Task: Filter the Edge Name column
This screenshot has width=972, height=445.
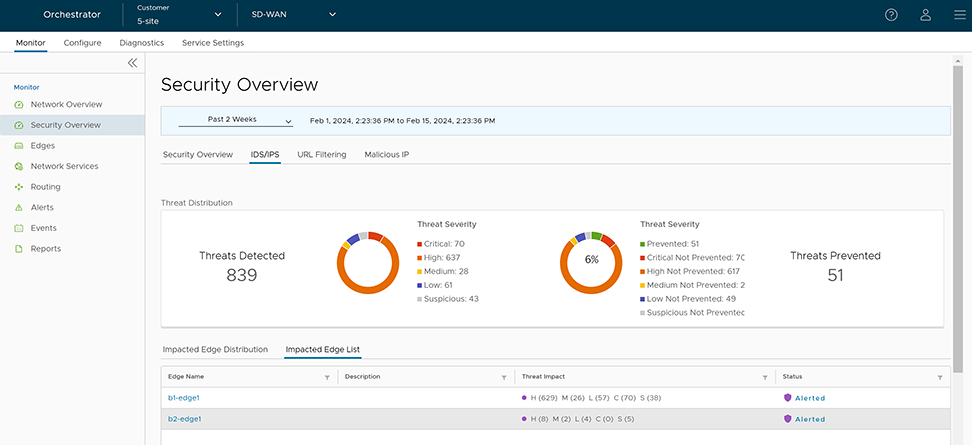Action: 327,377
